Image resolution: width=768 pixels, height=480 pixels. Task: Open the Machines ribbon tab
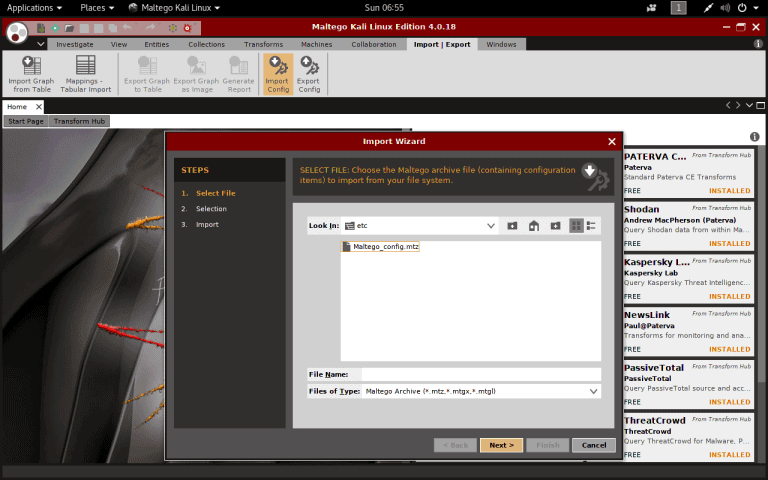pyautogui.click(x=316, y=45)
